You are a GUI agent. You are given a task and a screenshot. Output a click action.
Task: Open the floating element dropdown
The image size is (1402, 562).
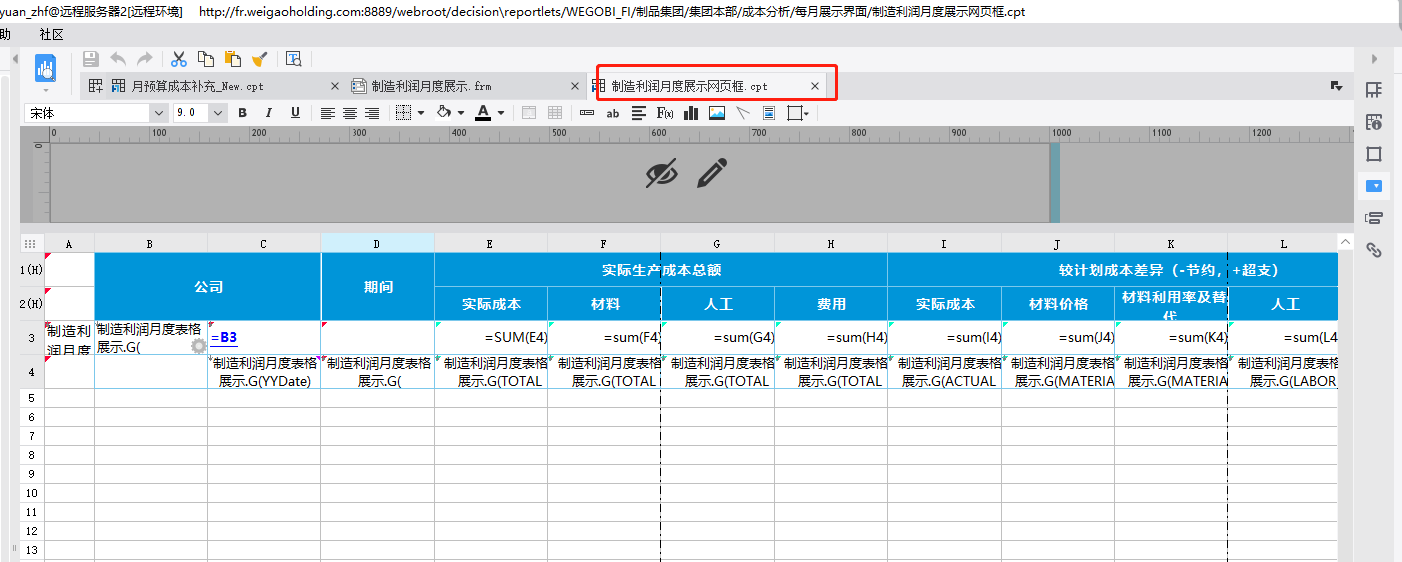799,113
